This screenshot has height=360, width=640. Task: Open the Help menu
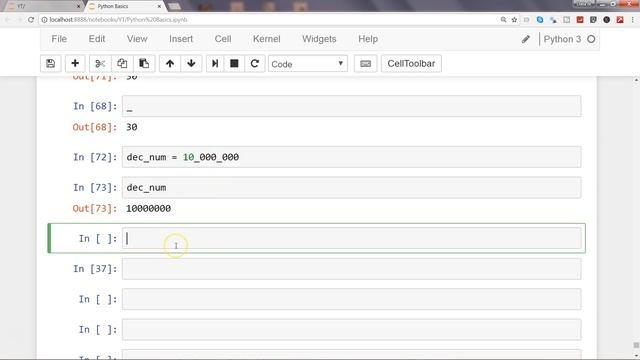point(368,39)
